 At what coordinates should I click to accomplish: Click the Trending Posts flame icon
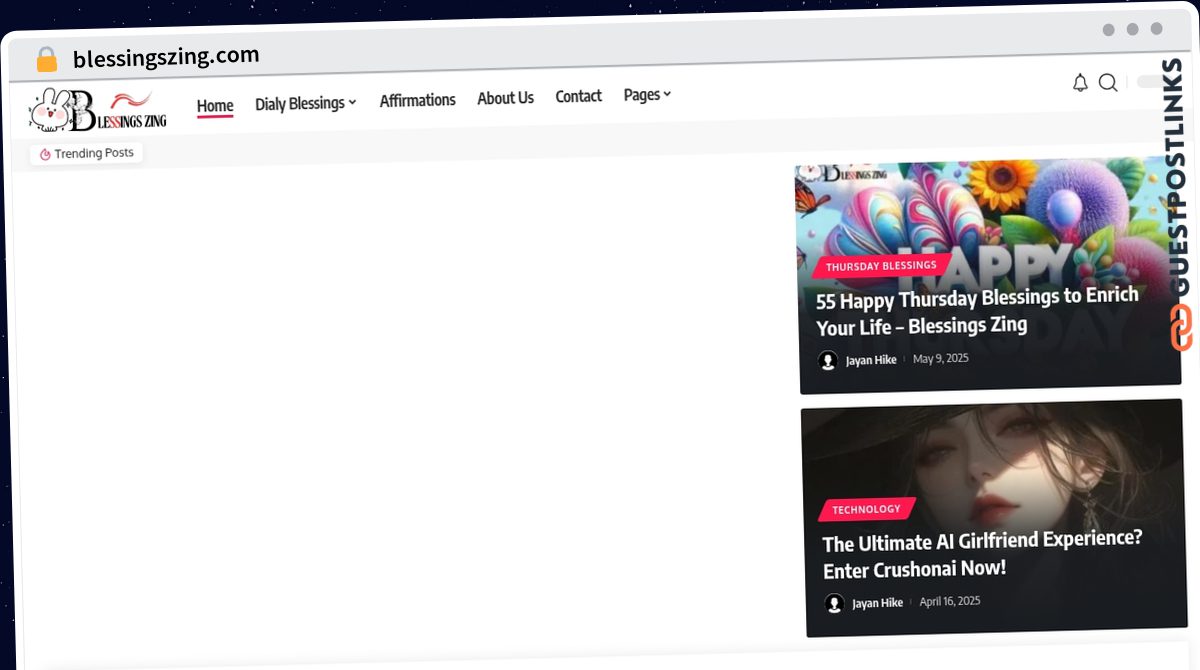[45, 154]
